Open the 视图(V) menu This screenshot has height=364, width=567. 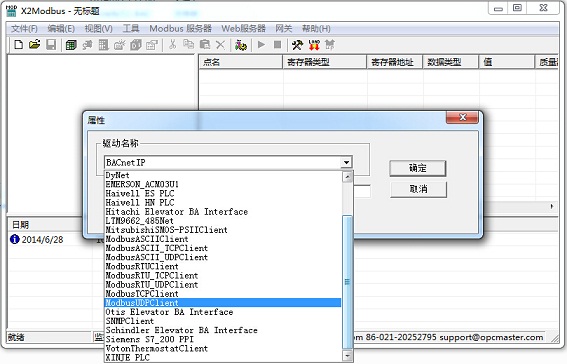98,29
